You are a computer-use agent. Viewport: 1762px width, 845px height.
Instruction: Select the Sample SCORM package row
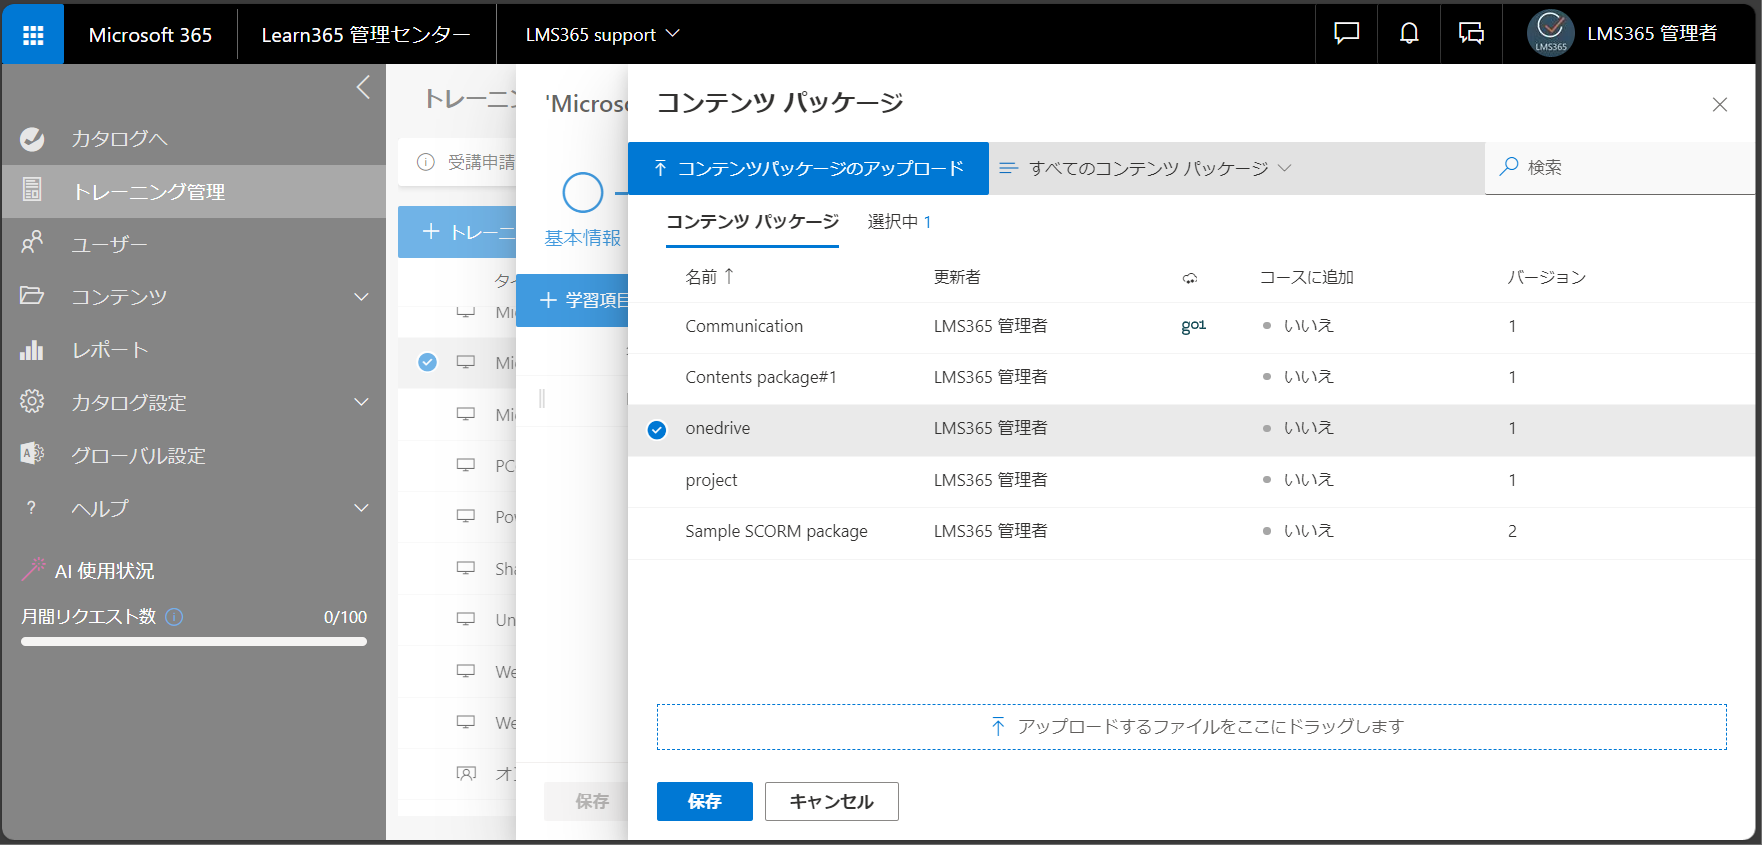point(1192,532)
